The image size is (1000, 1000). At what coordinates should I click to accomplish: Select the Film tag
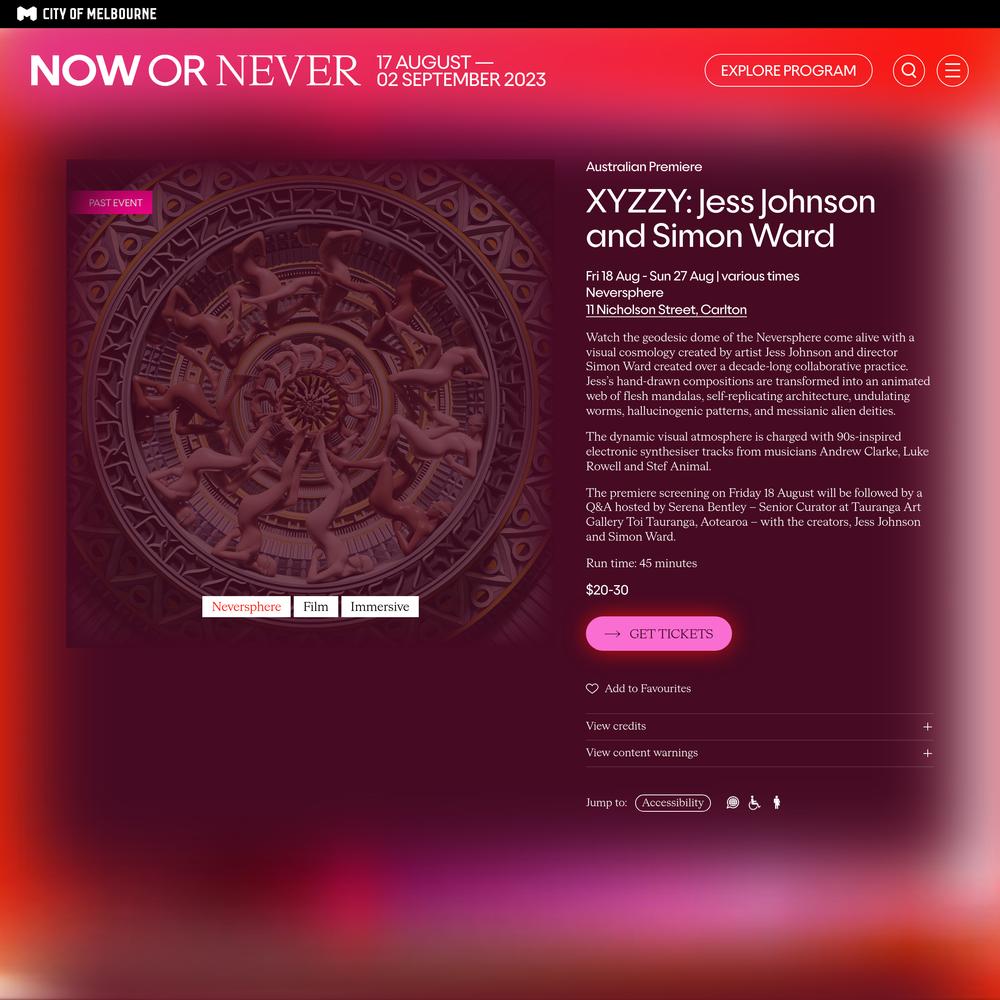pos(316,607)
